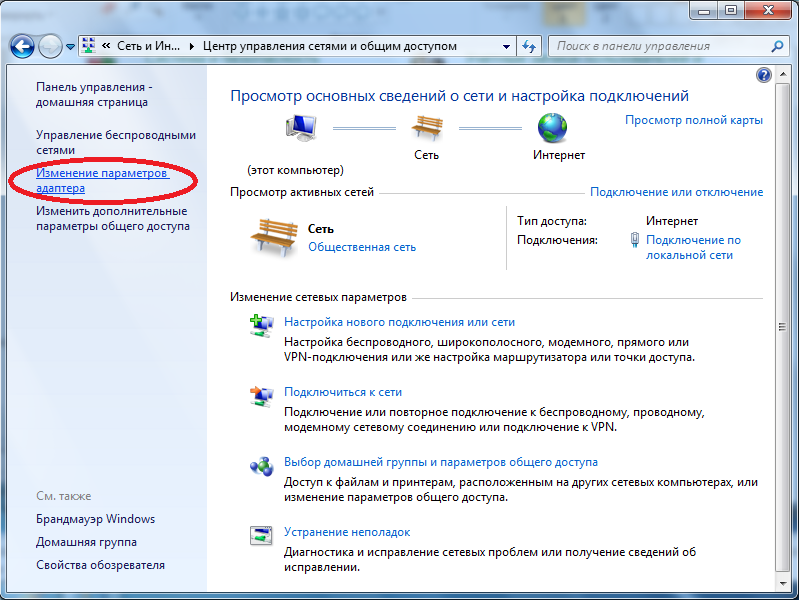The height and width of the screenshot is (600, 799).
Task: Click the back navigation arrow button
Action: [23, 46]
